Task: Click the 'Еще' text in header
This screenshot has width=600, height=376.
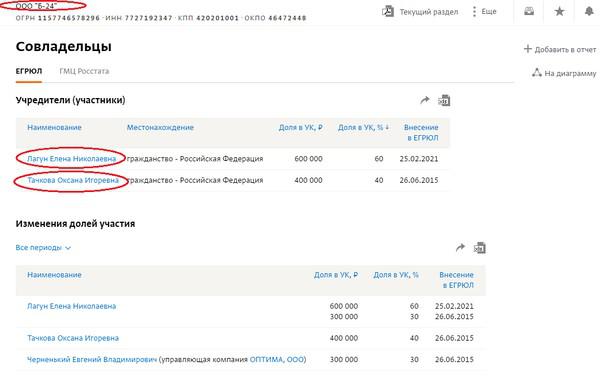Action: (x=489, y=11)
